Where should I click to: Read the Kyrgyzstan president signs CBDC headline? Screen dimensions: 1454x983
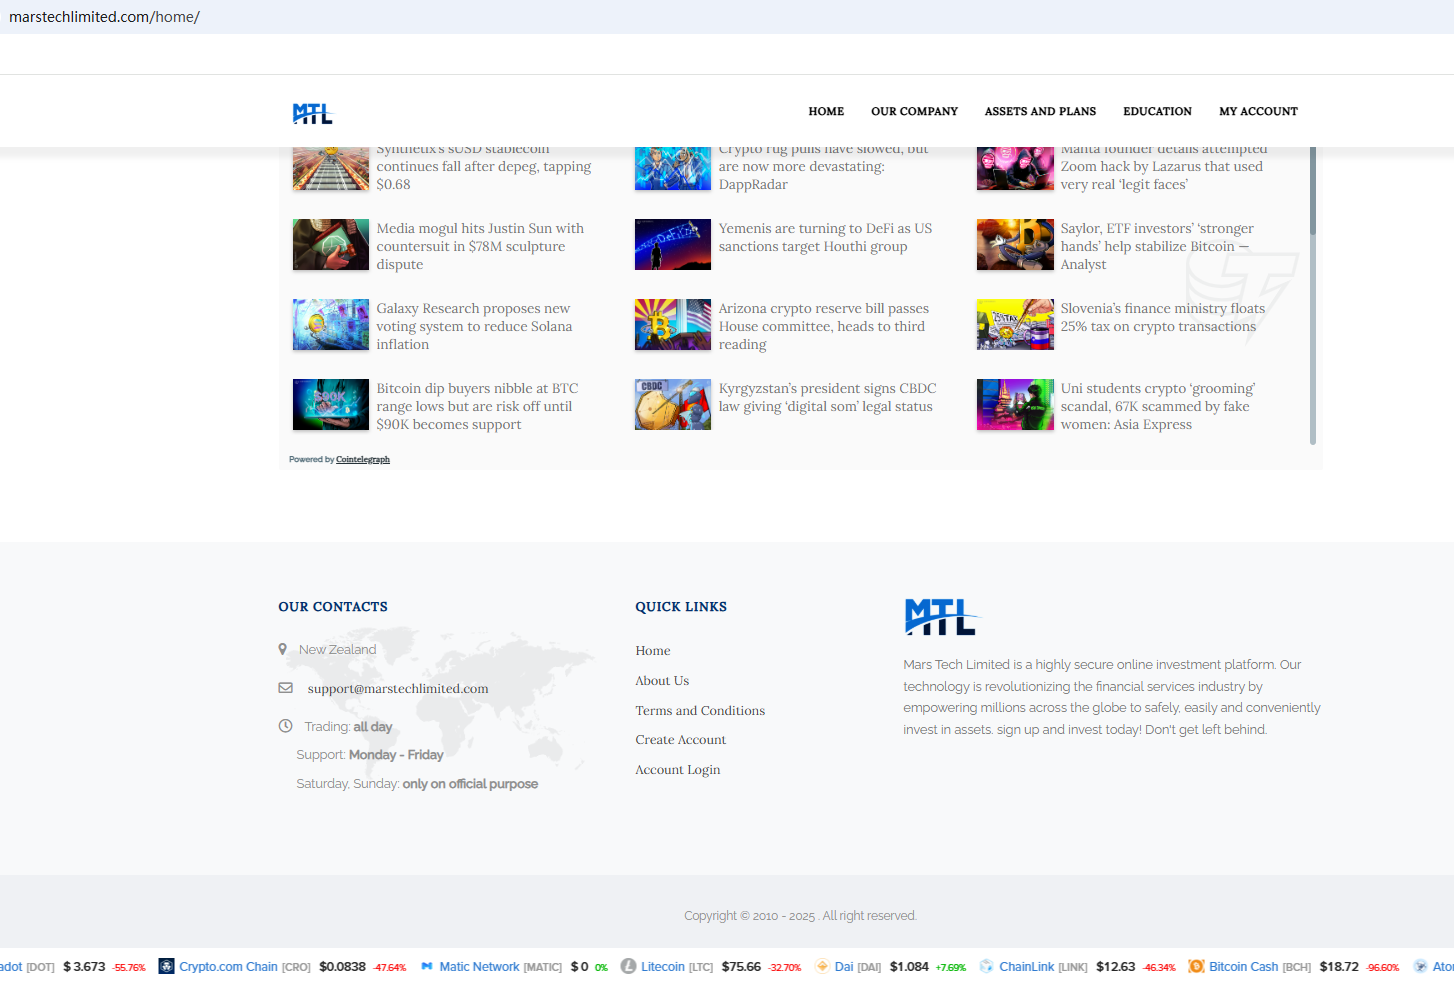click(827, 397)
